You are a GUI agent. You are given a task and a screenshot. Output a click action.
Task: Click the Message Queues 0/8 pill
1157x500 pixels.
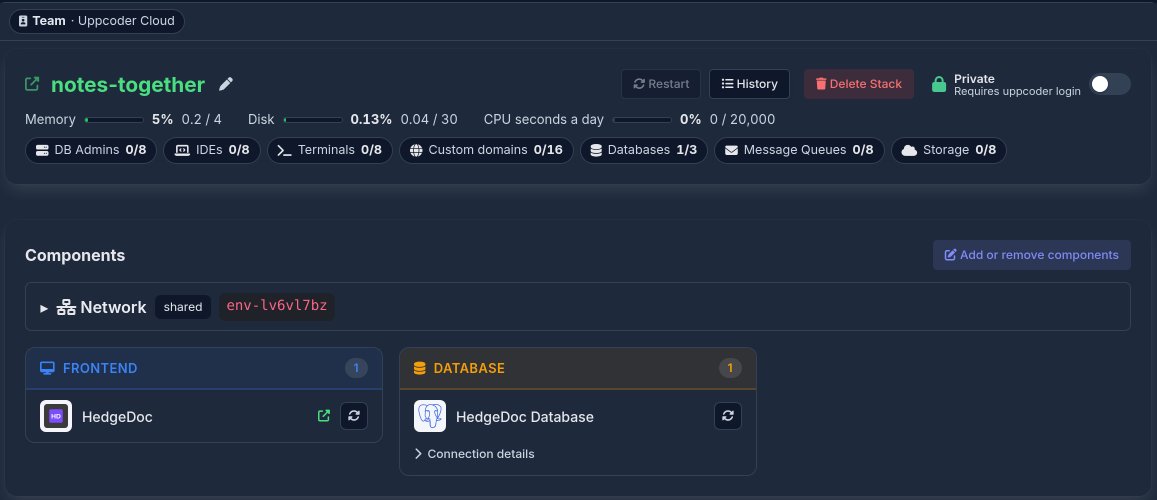click(799, 150)
